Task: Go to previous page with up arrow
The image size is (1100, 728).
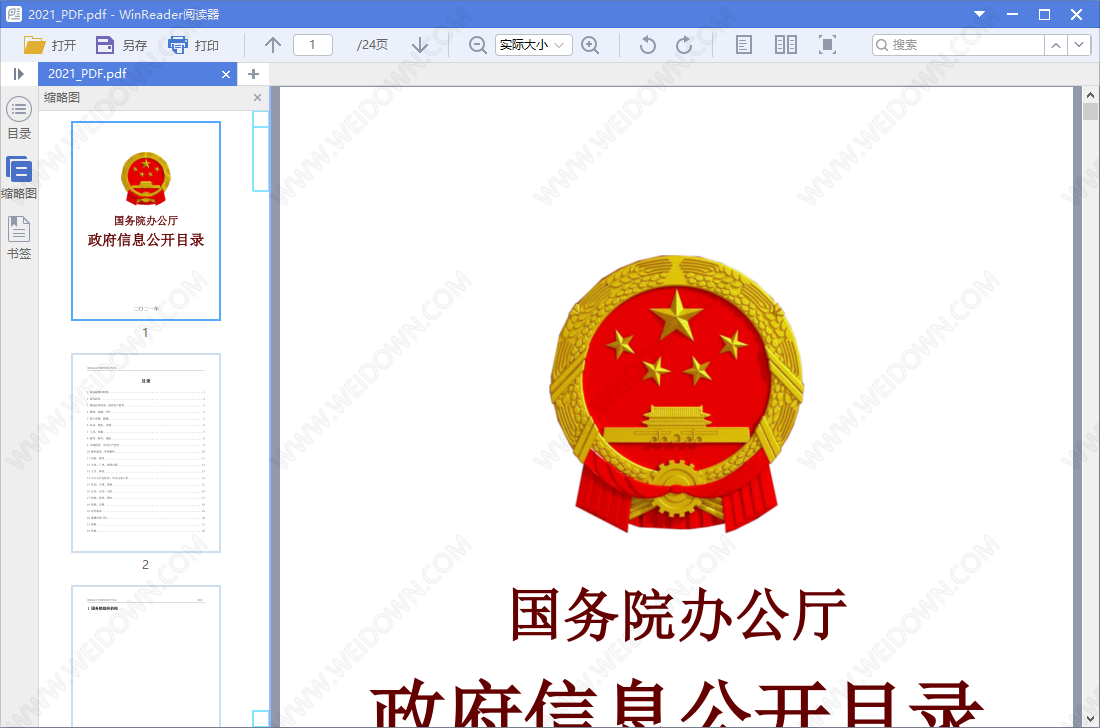Action: 273,45
